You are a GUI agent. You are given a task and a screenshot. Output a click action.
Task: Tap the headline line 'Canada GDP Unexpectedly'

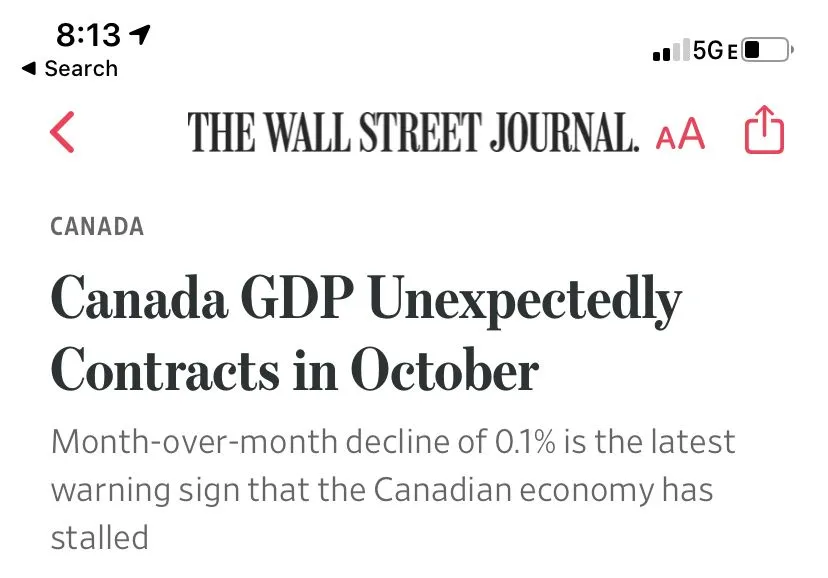(x=366, y=299)
